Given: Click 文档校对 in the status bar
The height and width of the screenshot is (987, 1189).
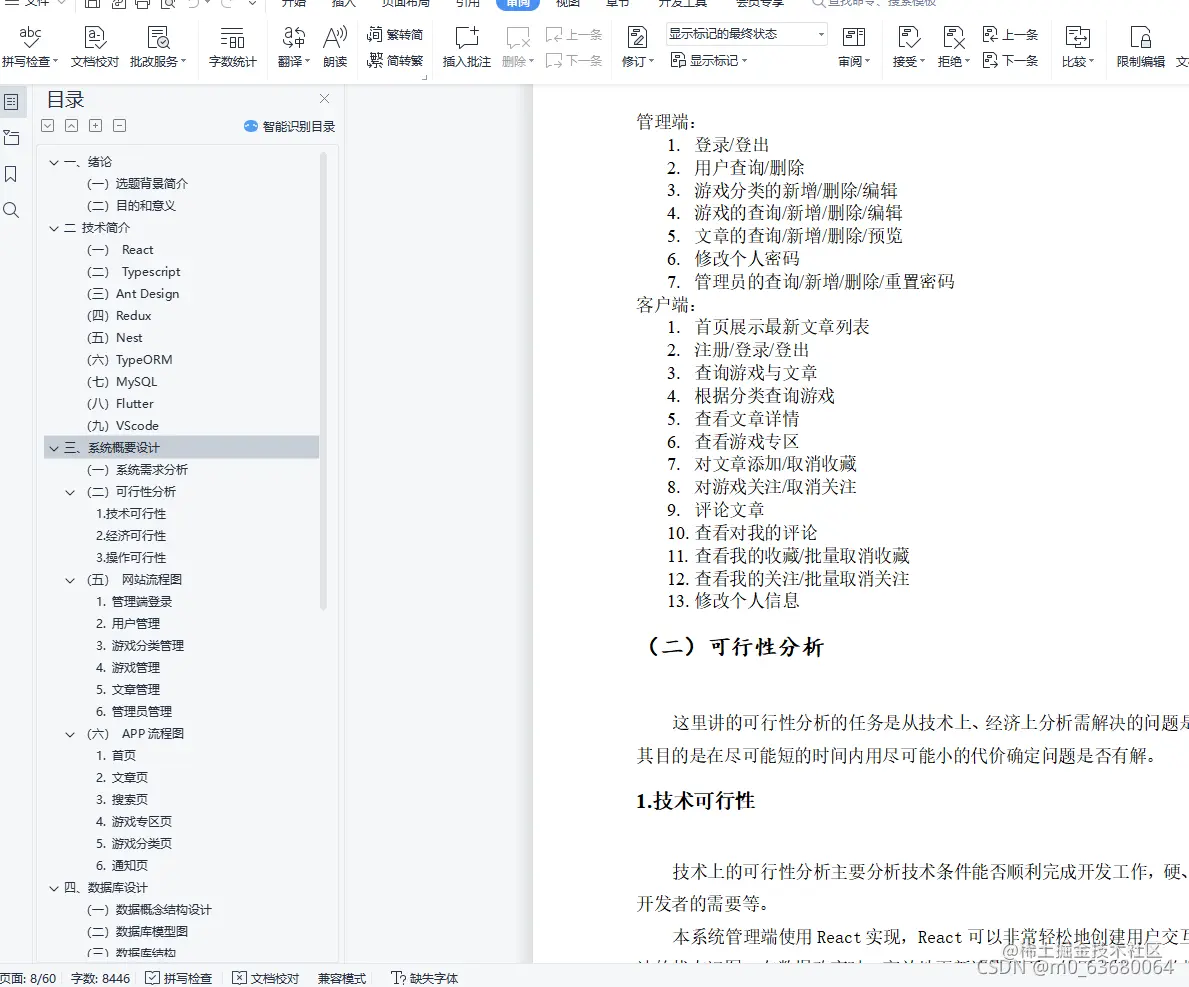Looking at the screenshot, I should point(265,978).
